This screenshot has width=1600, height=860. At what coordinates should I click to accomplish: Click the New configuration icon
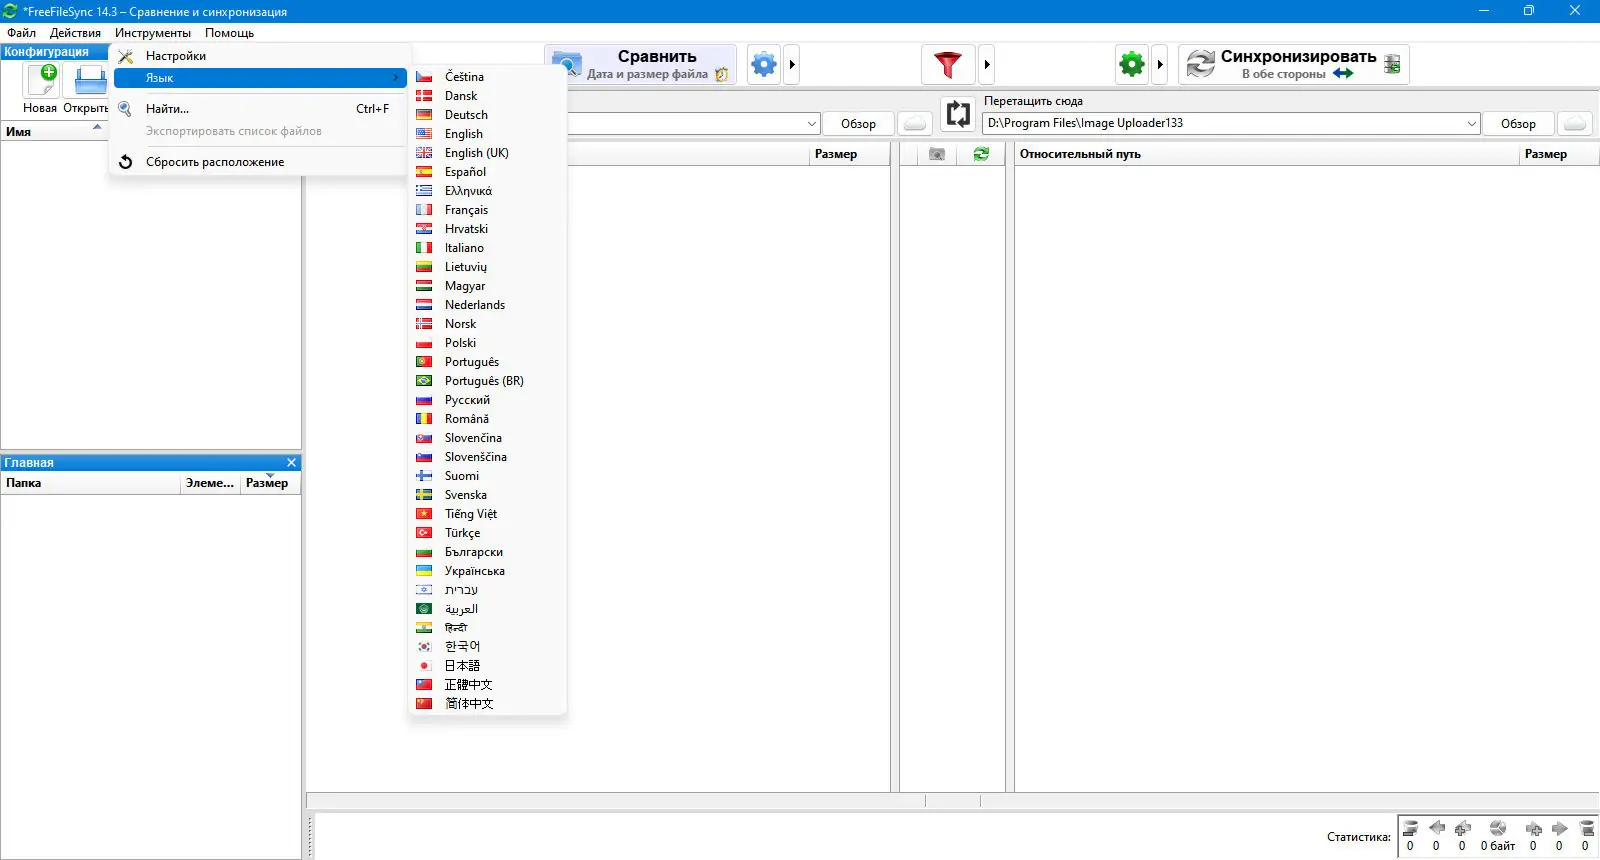42,80
